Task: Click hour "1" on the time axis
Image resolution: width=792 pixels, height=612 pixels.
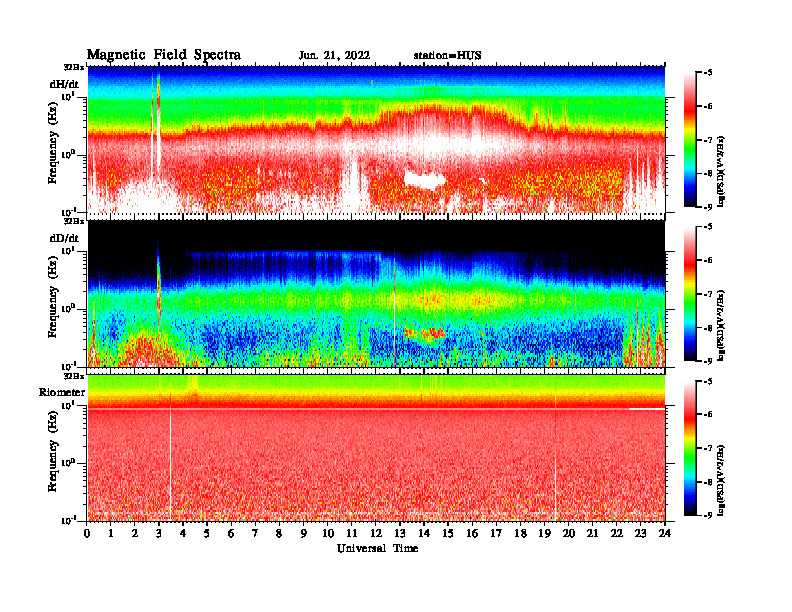Action: coord(111,533)
